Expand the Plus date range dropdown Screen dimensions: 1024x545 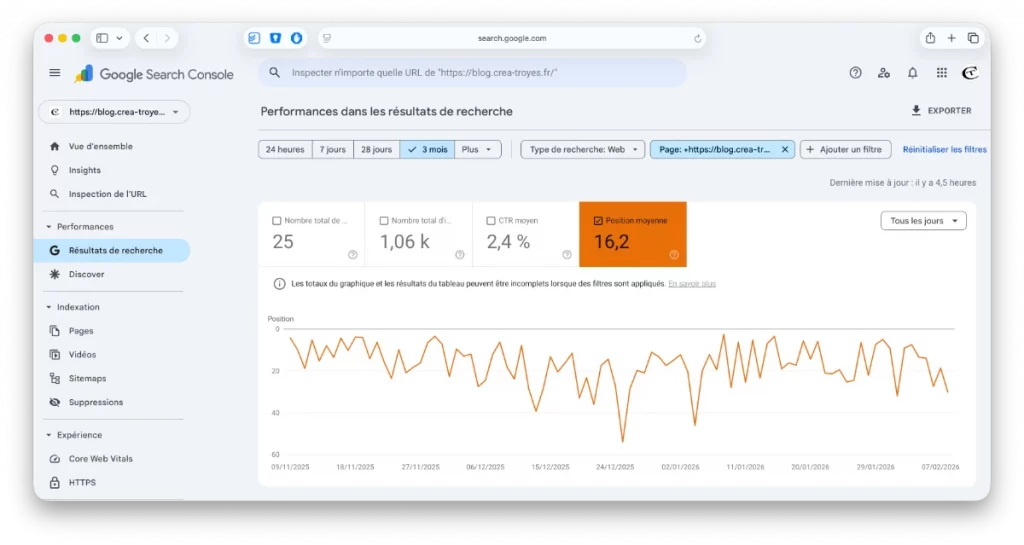477,150
